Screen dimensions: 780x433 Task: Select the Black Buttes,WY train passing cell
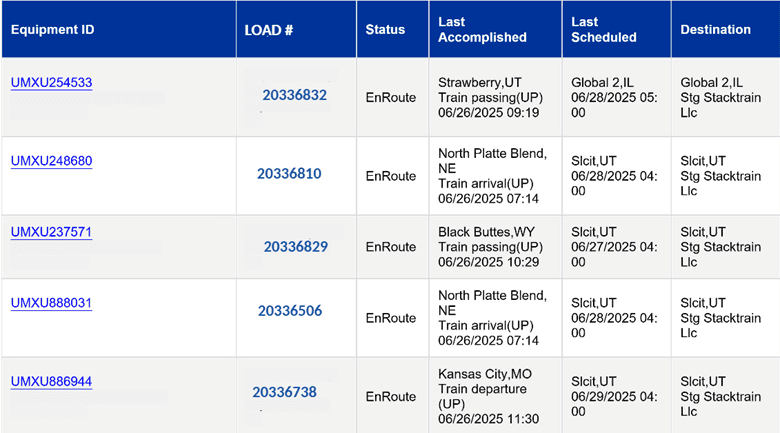point(495,247)
